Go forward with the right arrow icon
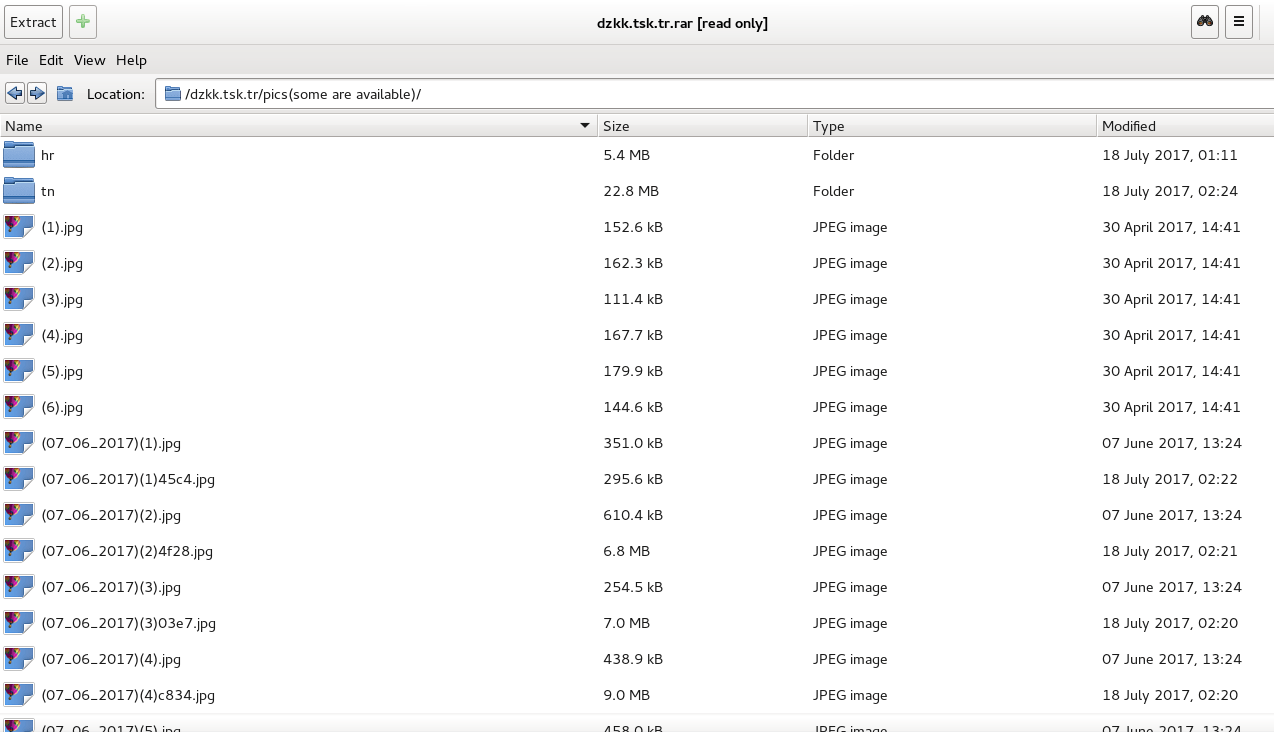Screen dimensions: 1274x732 point(37,93)
